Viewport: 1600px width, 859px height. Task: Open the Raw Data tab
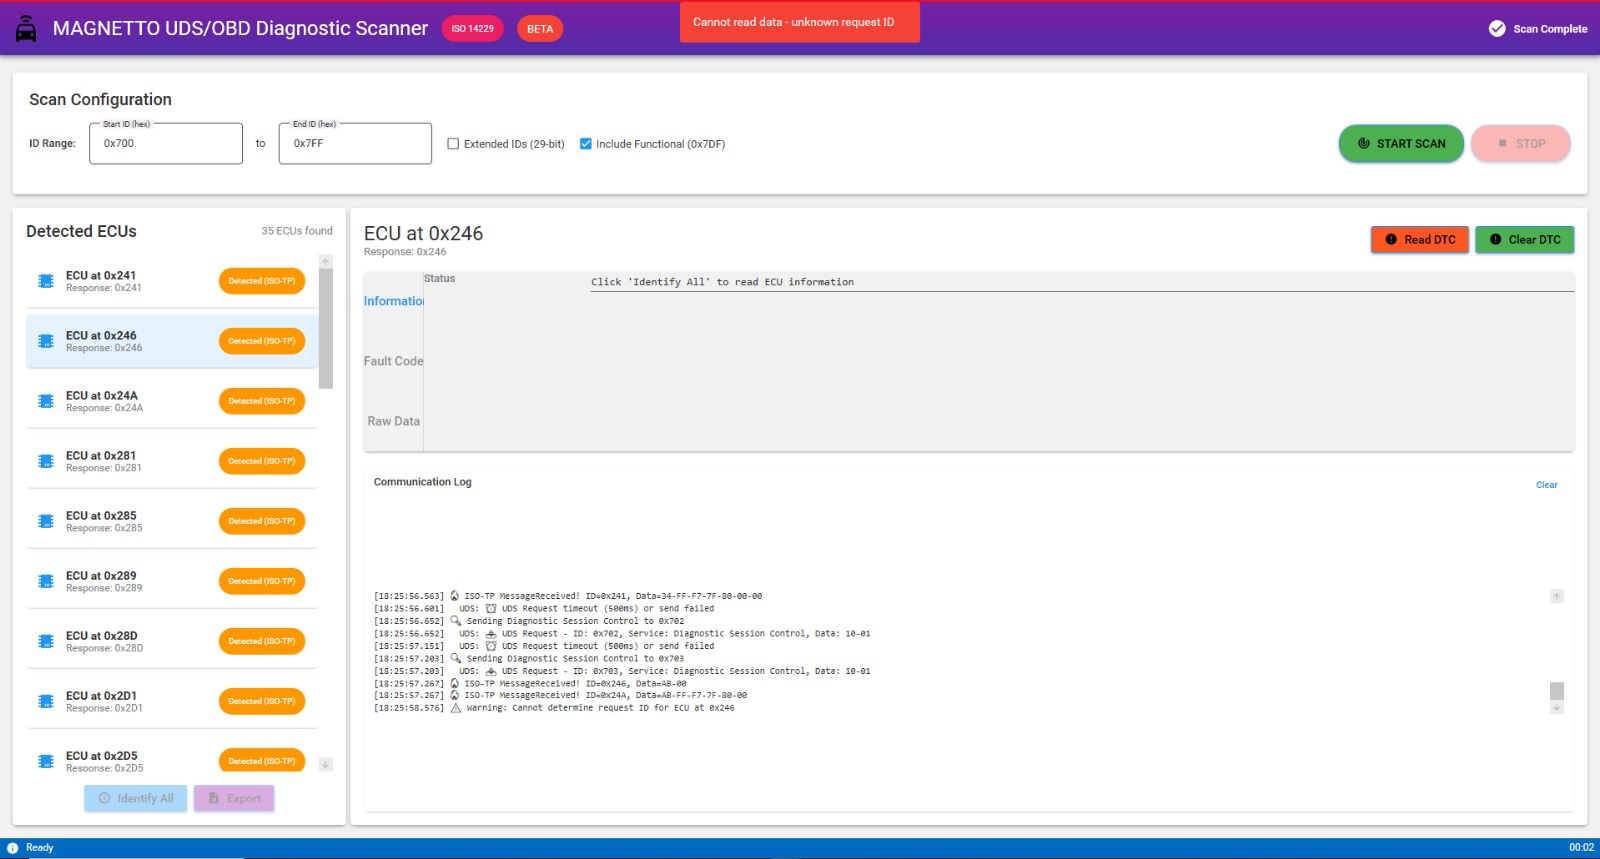coord(394,421)
